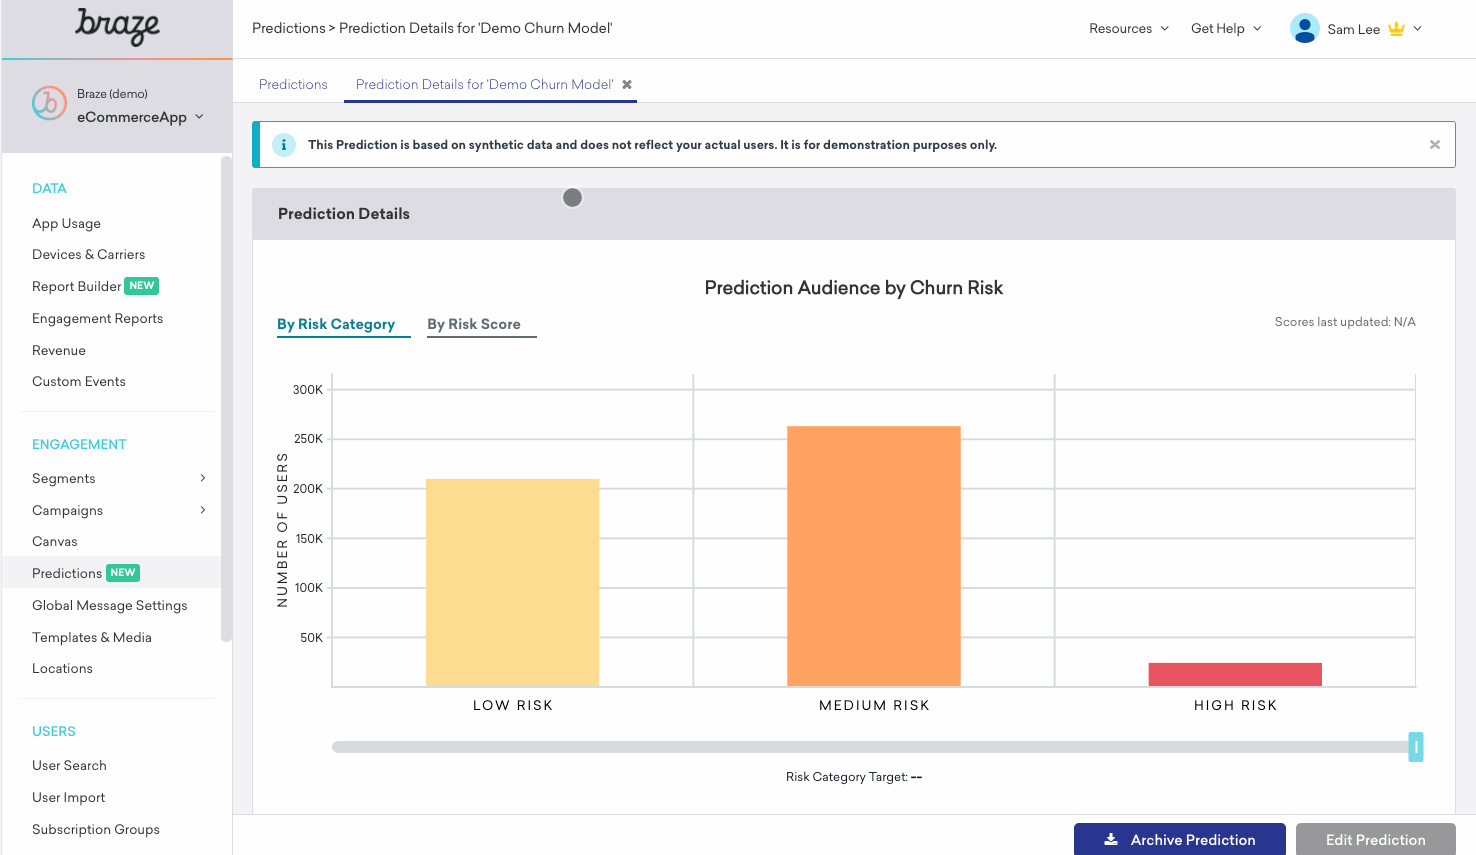Click the 'MEDIUM RISK' axis label
Screen dimensions: 1476x855
pos(874,706)
